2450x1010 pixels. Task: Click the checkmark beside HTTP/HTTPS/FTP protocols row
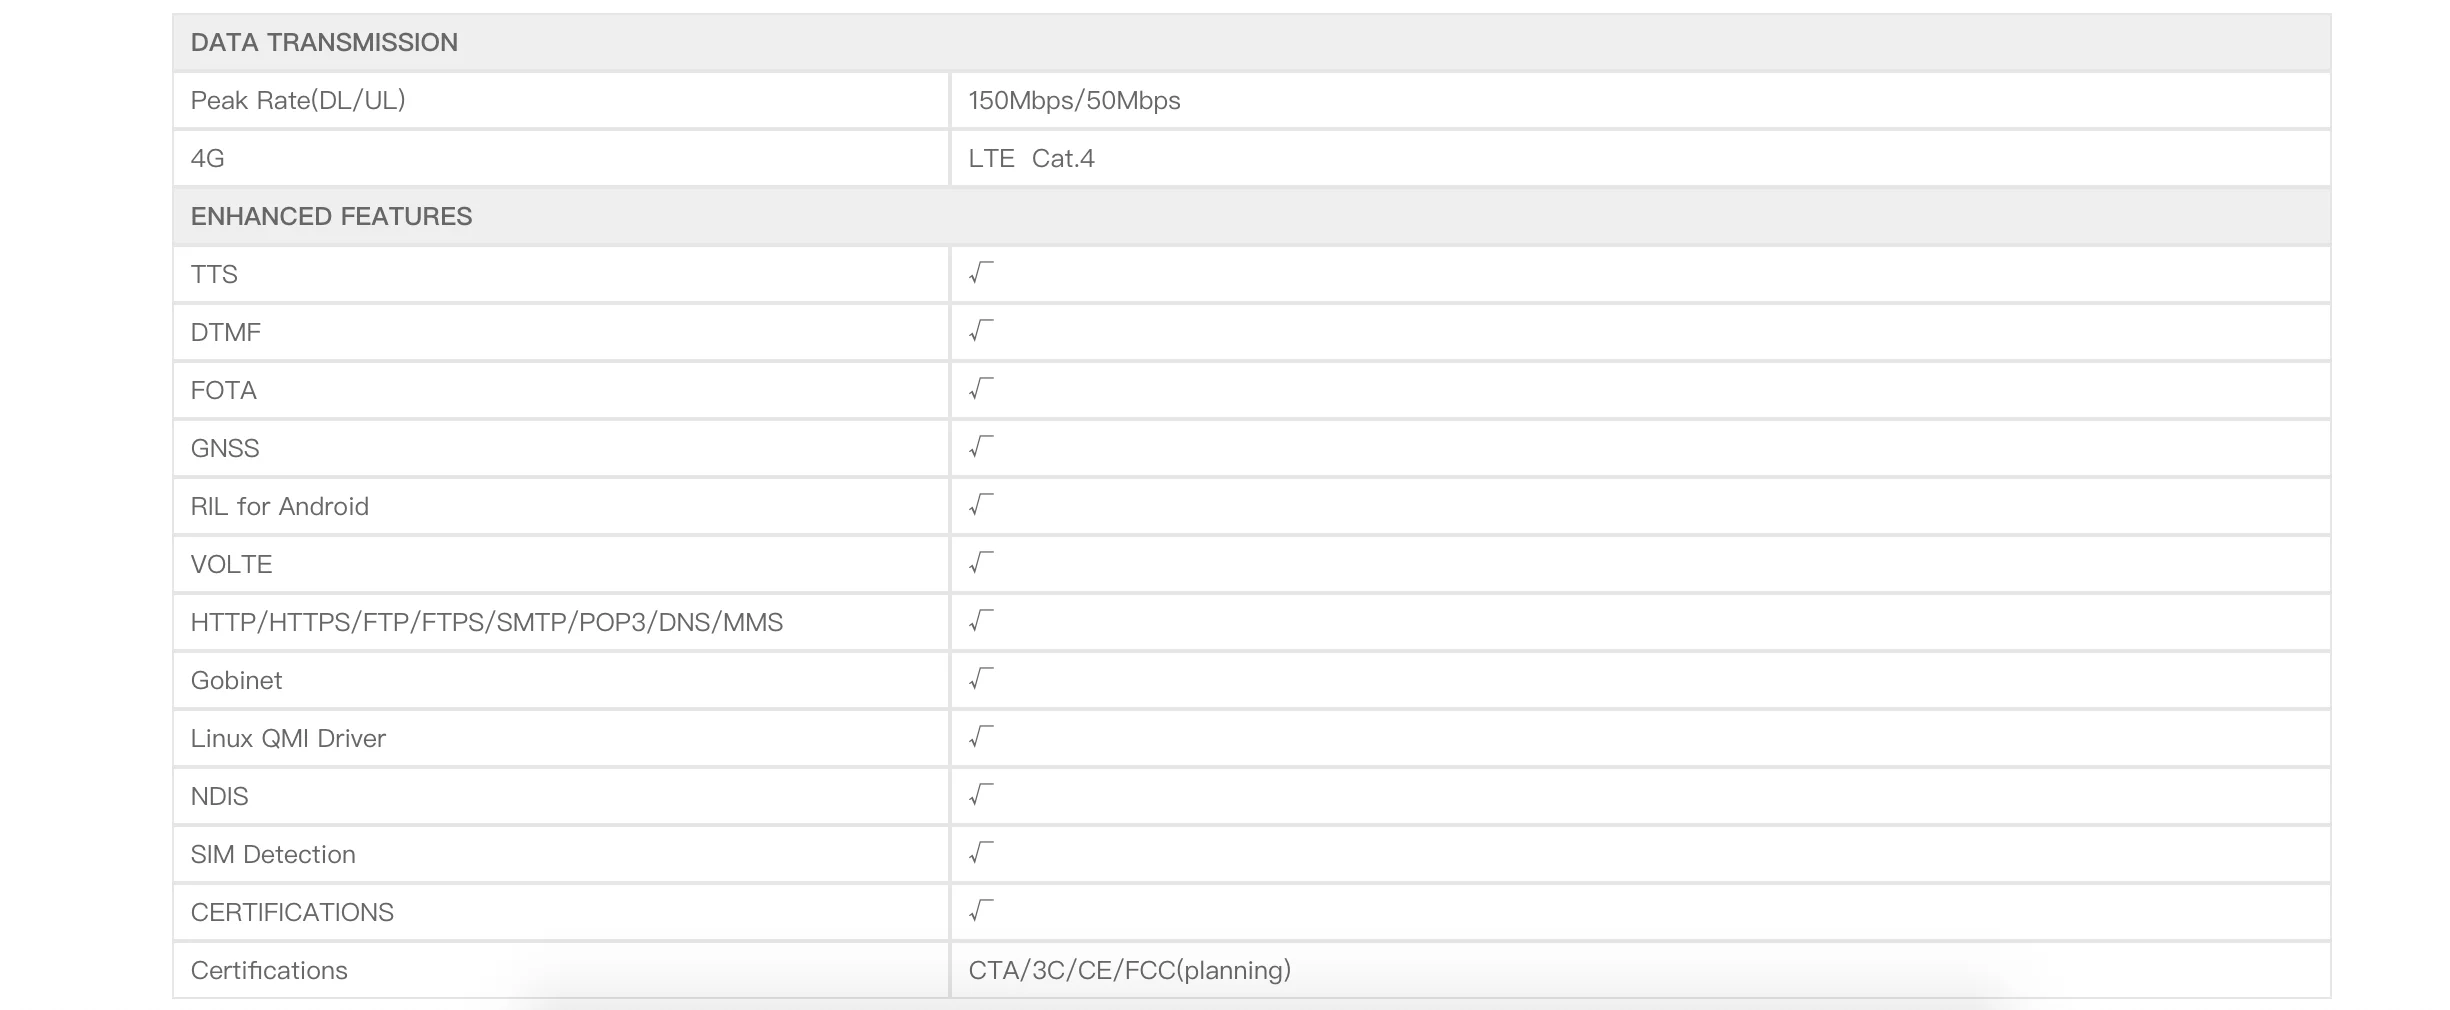[981, 621]
